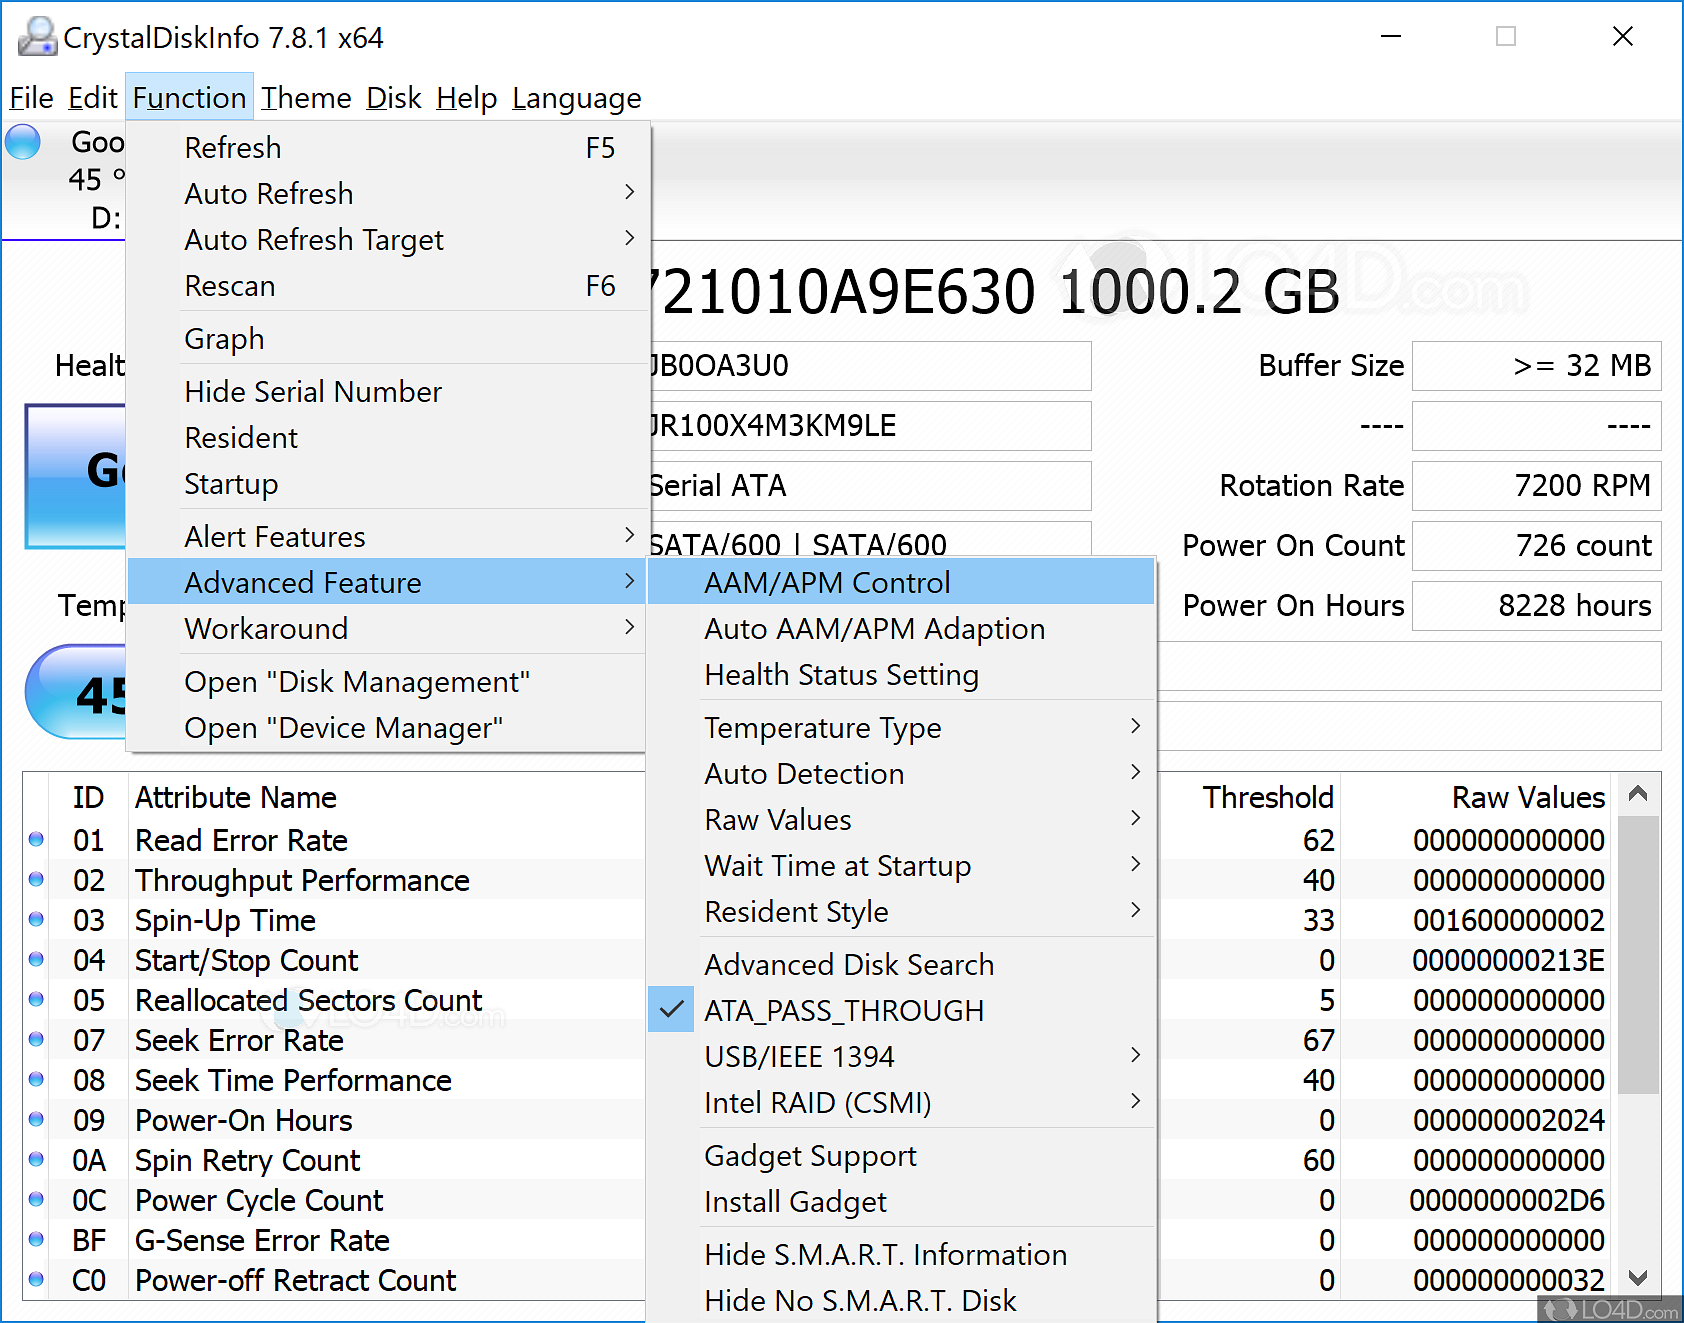Open the Theme menu

(x=306, y=97)
